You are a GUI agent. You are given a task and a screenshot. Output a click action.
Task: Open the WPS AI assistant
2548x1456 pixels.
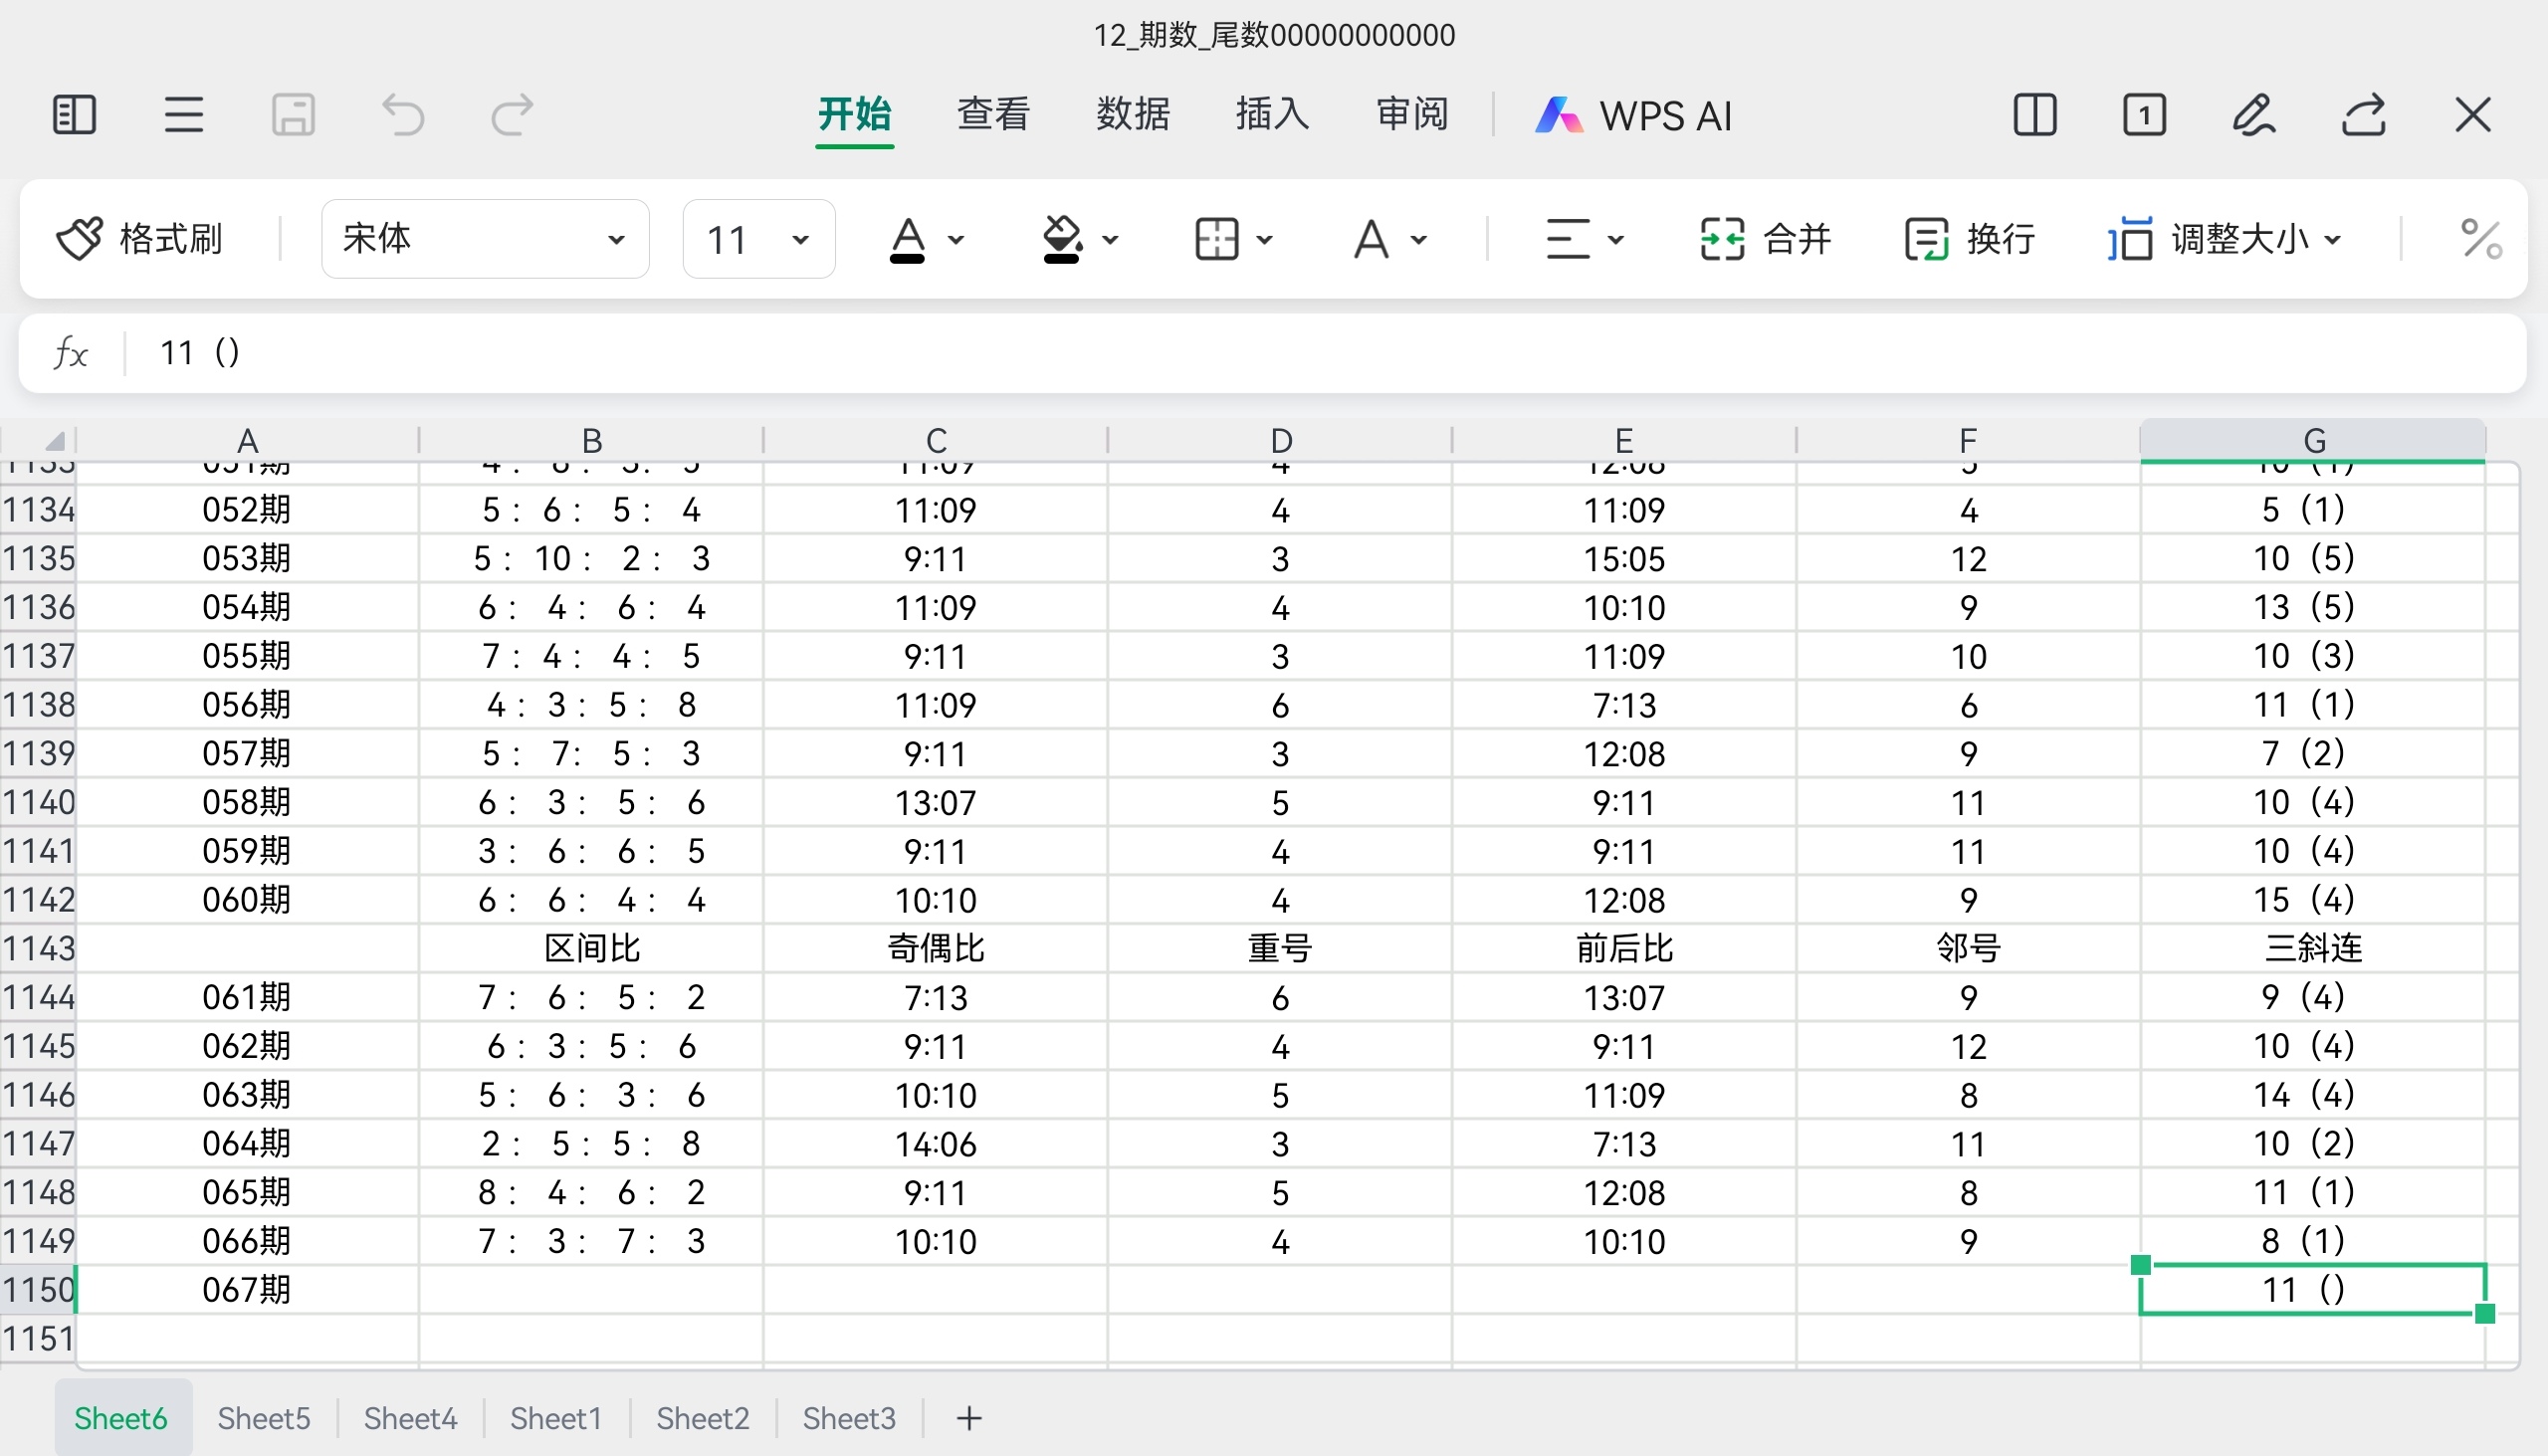1634,115
